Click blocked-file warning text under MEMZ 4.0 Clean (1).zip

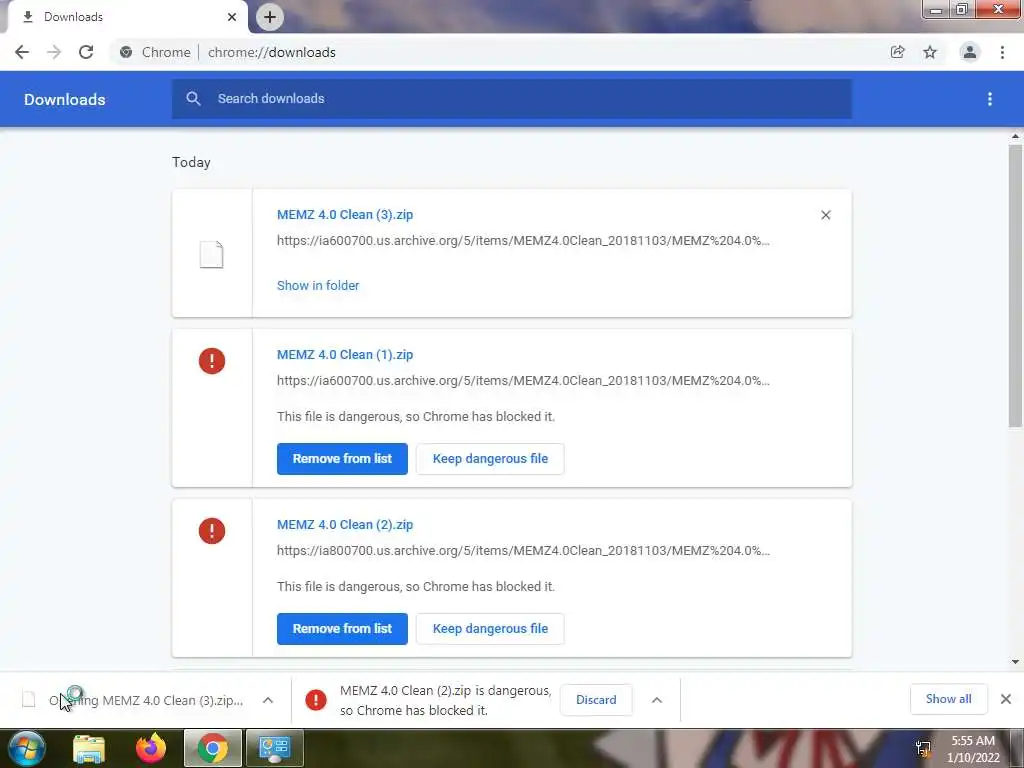[x=416, y=416]
